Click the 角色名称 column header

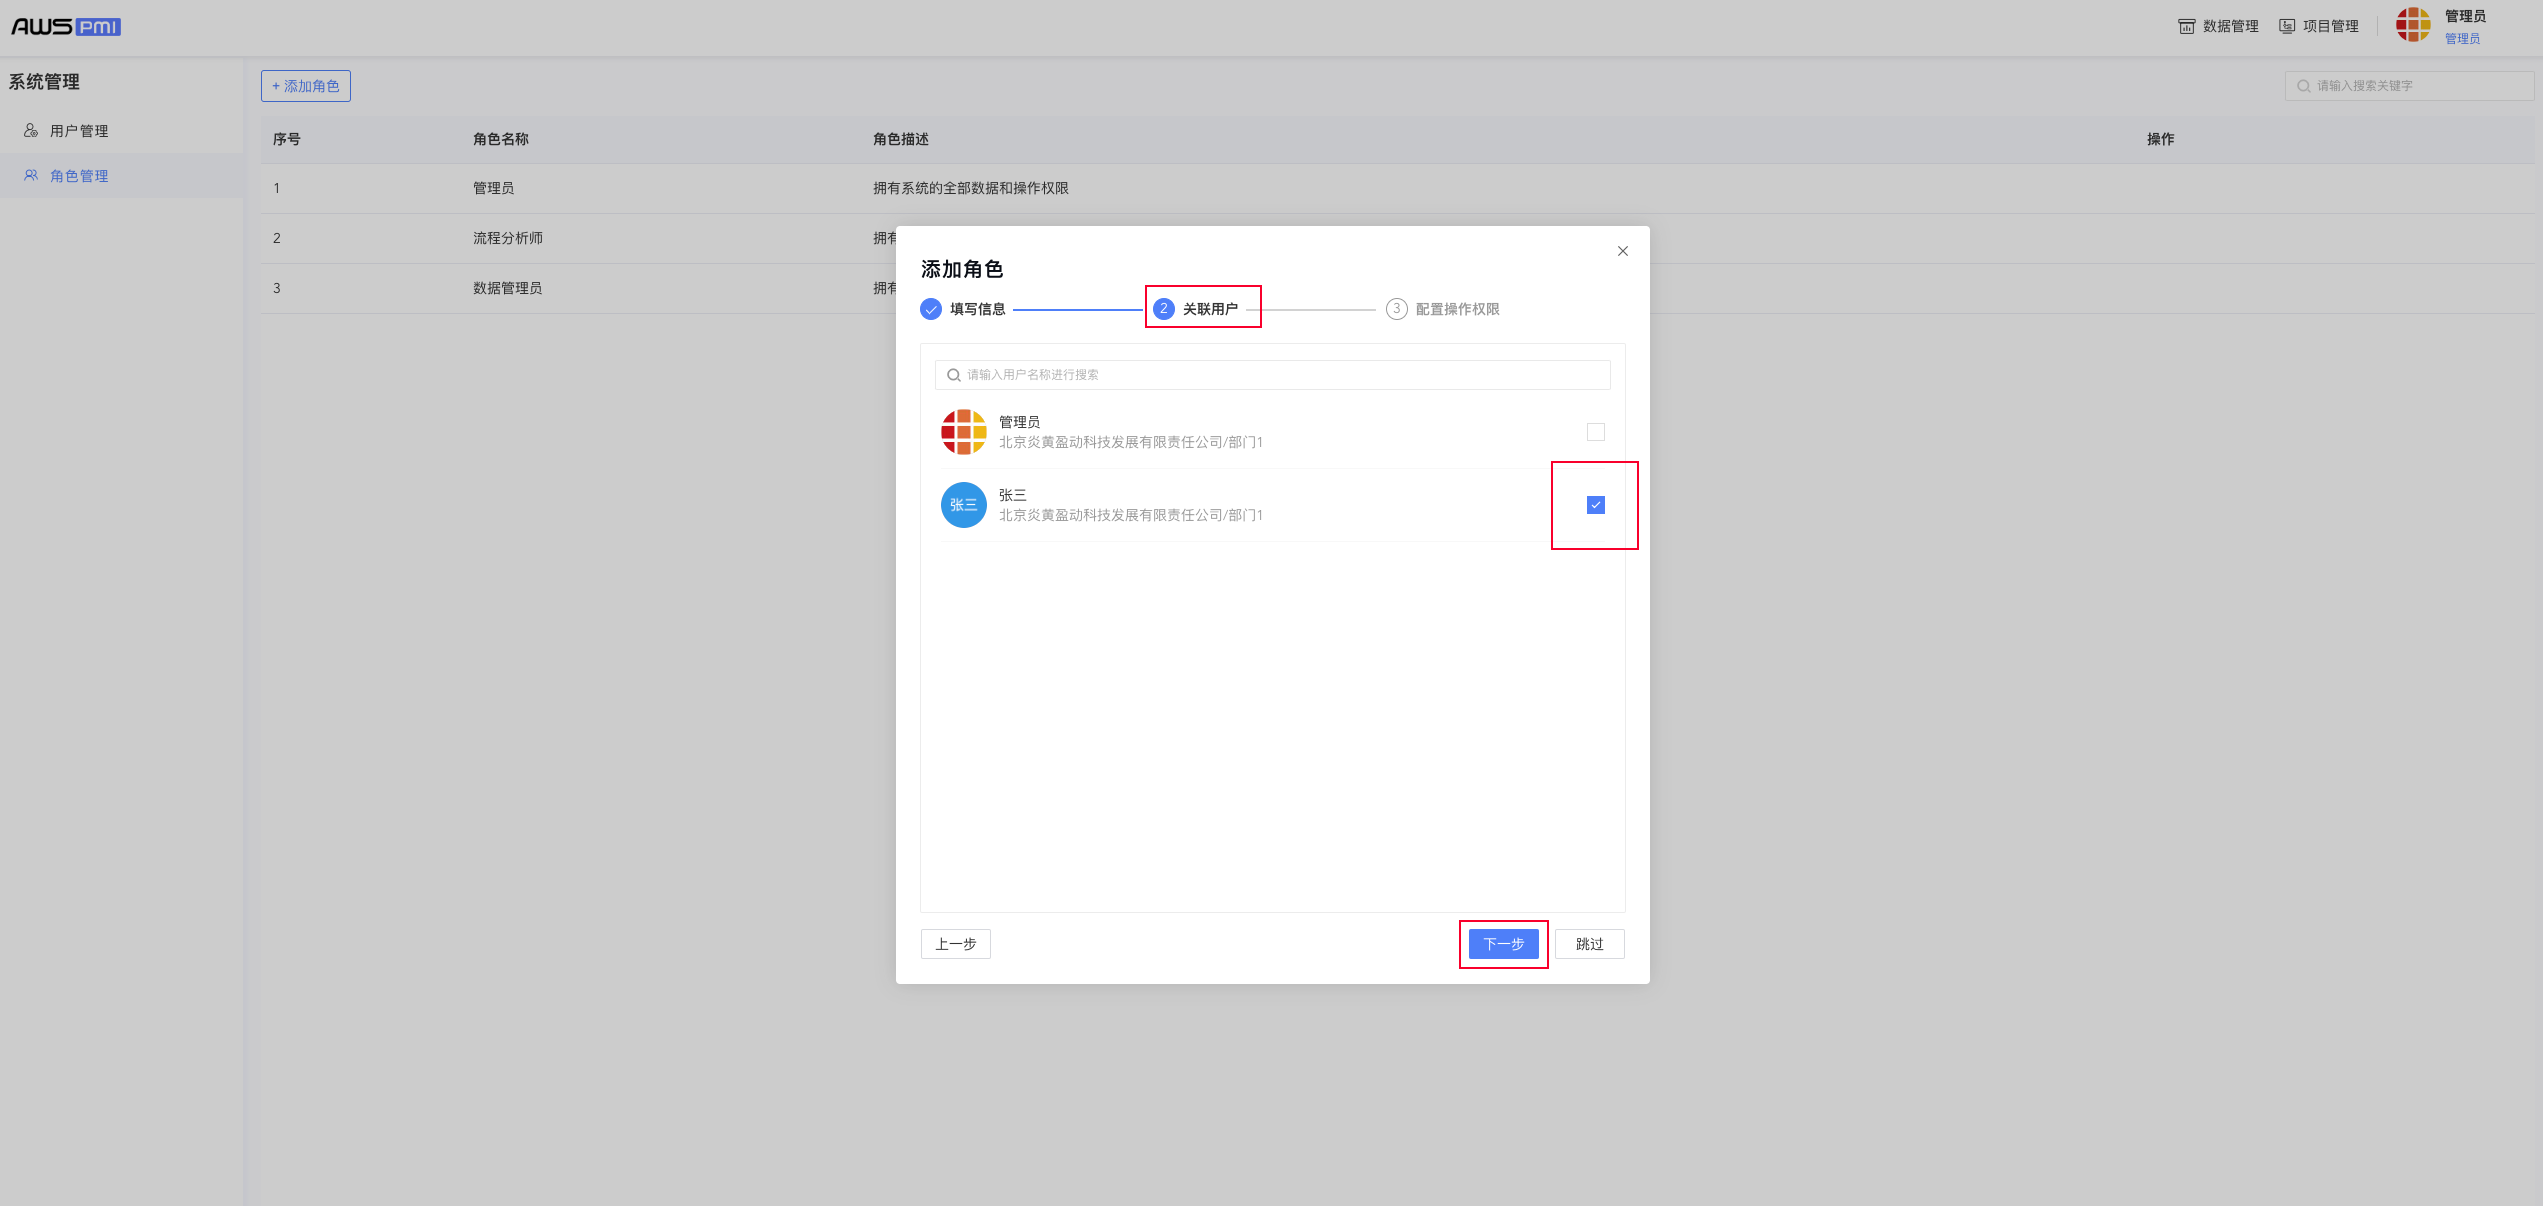click(x=501, y=139)
